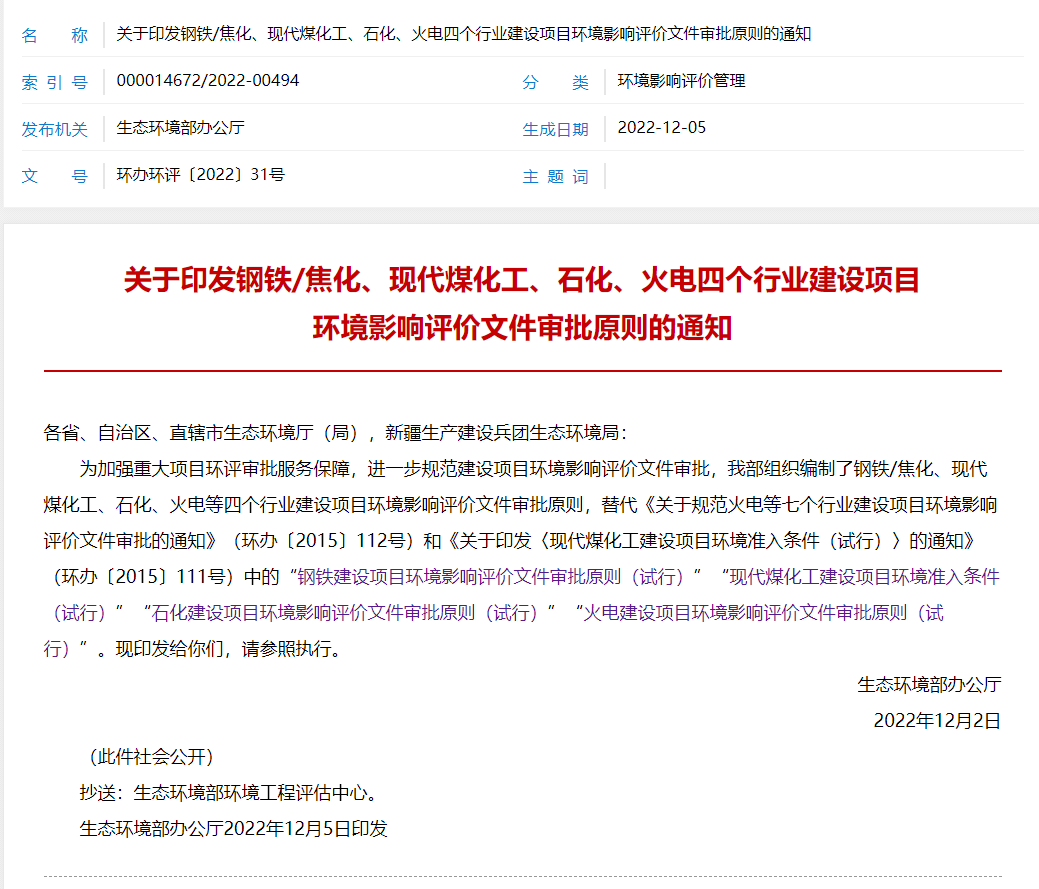
Task: Click the generation date 2022-12-05
Action: pyautogui.click(x=661, y=128)
